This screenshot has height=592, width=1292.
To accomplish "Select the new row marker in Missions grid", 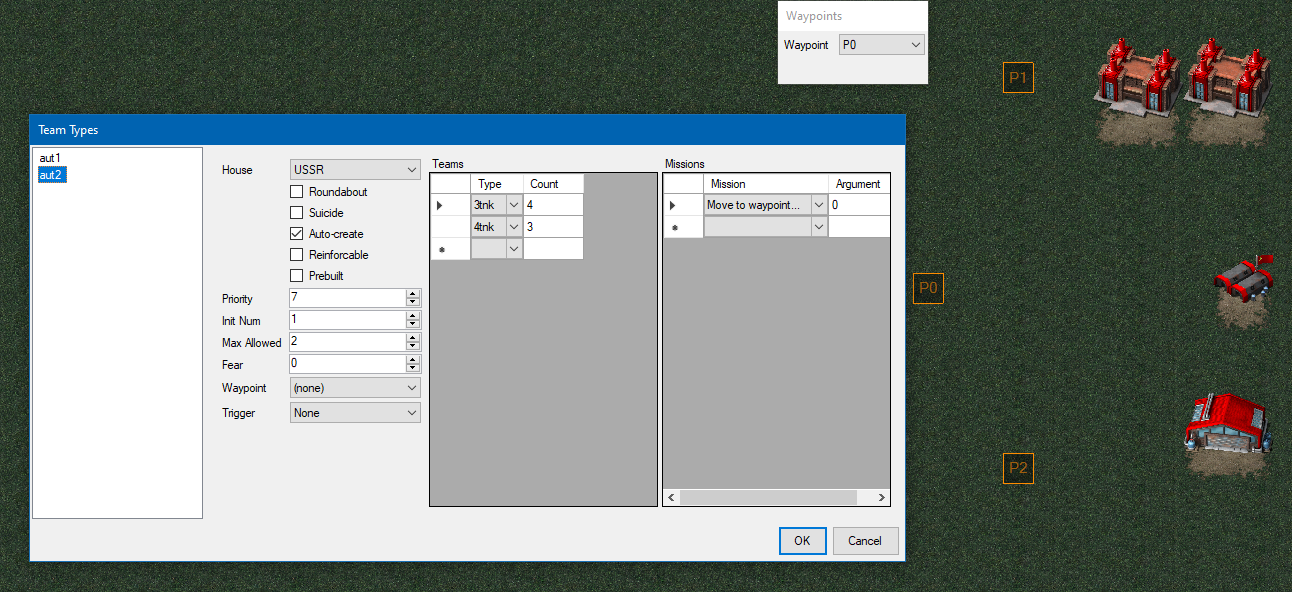I will [684, 227].
